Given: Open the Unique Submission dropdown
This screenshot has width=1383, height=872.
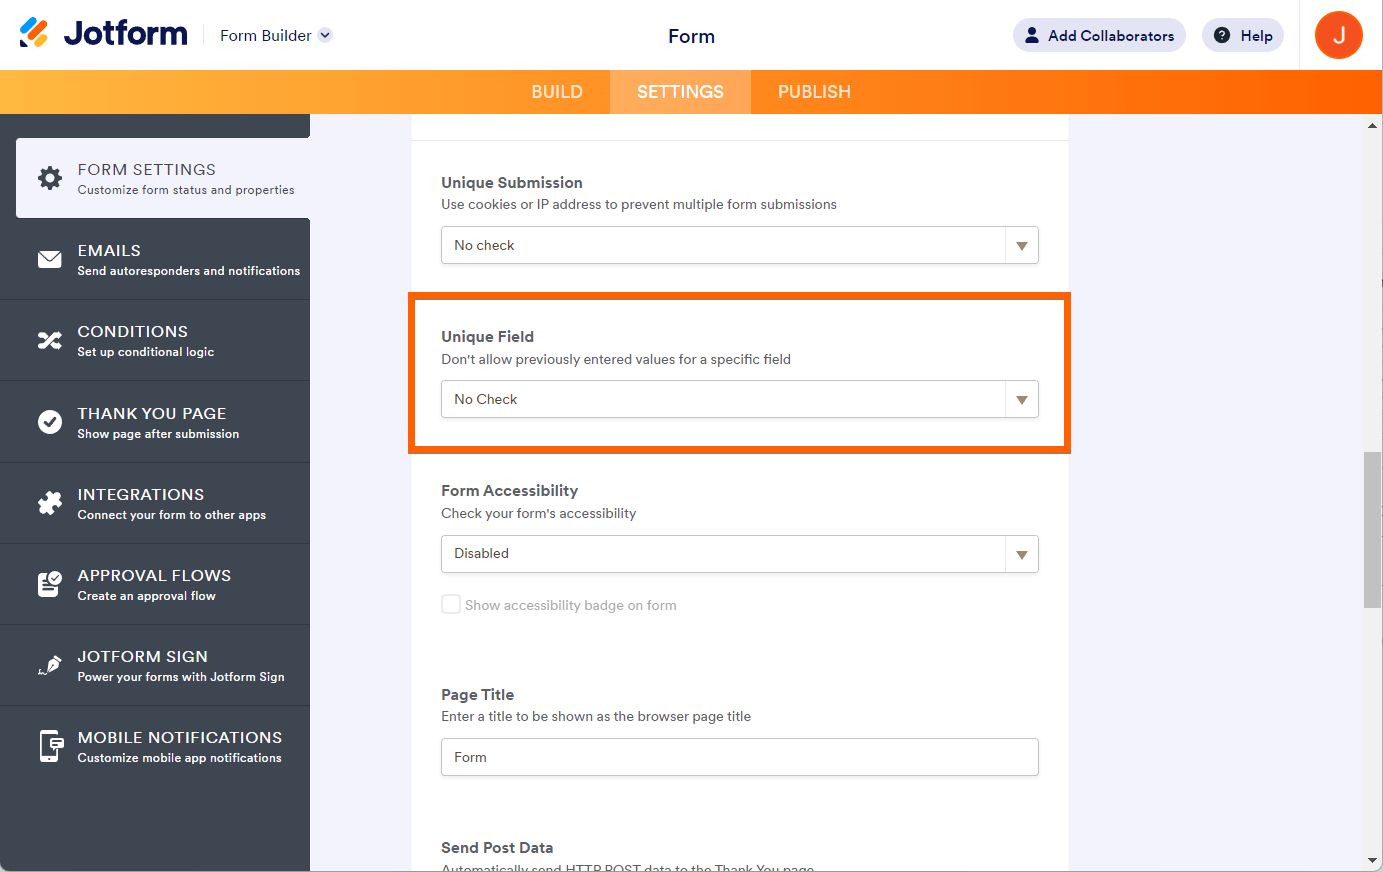Looking at the screenshot, I should pos(739,245).
